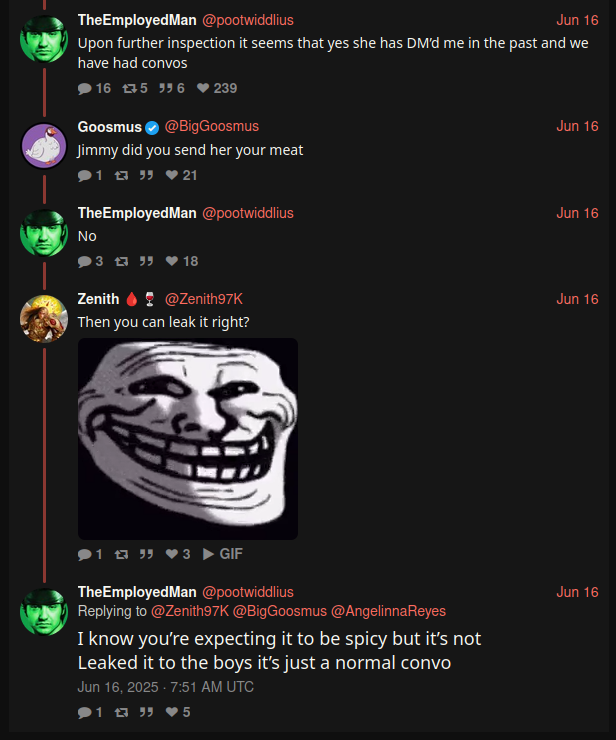
Task: Click the Goosmus verified badge
Action: point(152,127)
